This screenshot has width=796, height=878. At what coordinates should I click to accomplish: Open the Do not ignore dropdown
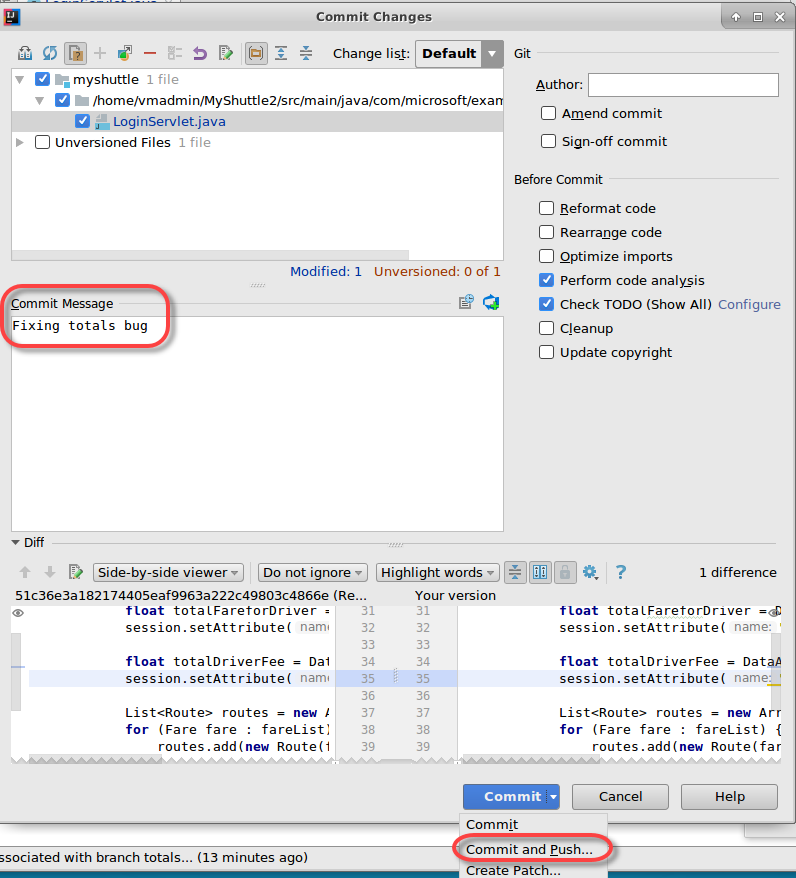click(x=312, y=572)
